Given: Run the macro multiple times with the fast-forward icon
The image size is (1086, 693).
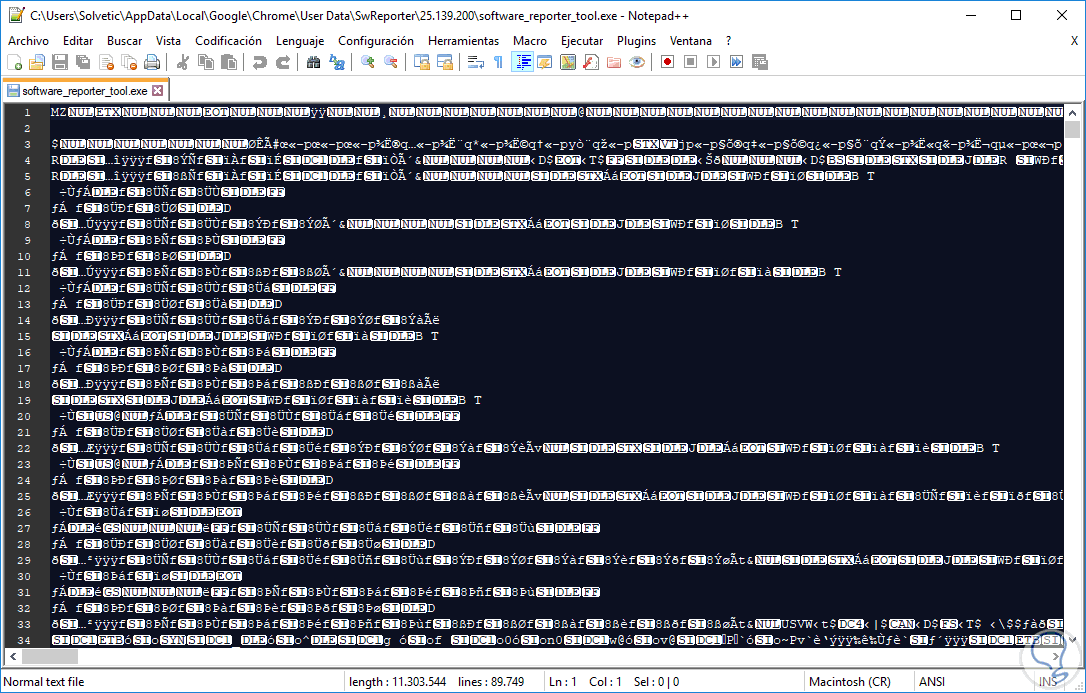Looking at the screenshot, I should coord(737,62).
